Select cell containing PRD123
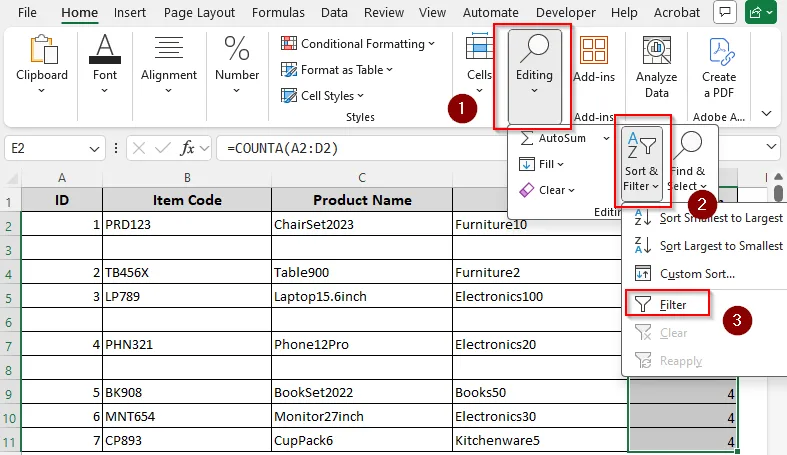The width and height of the screenshot is (787, 455). [187, 224]
